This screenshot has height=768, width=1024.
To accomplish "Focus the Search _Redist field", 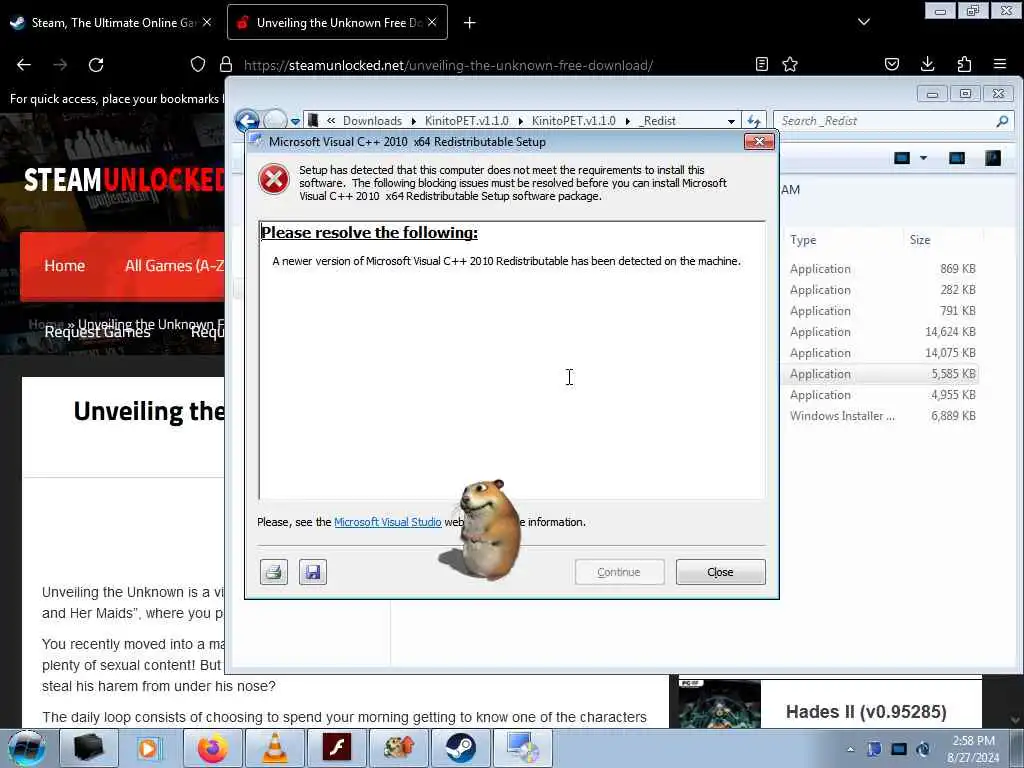I will (x=893, y=121).
